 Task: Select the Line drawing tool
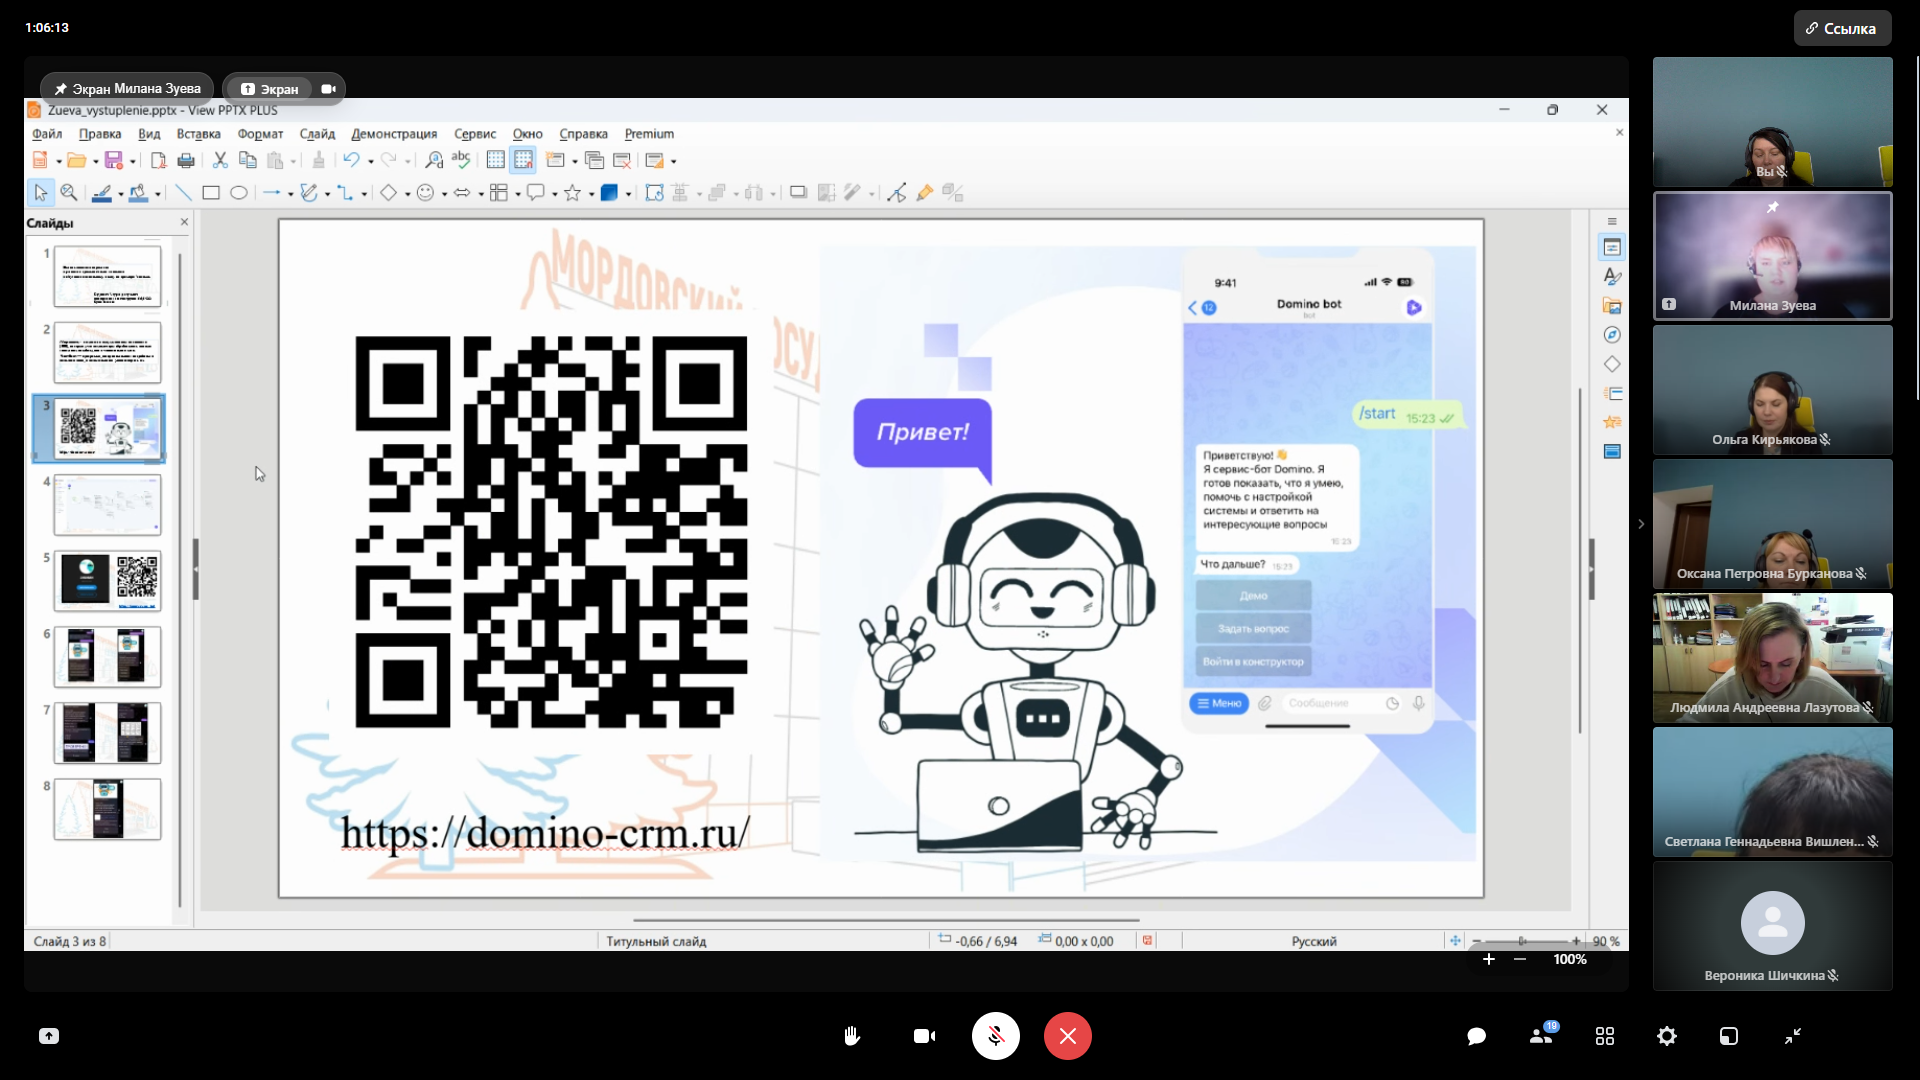pos(183,193)
